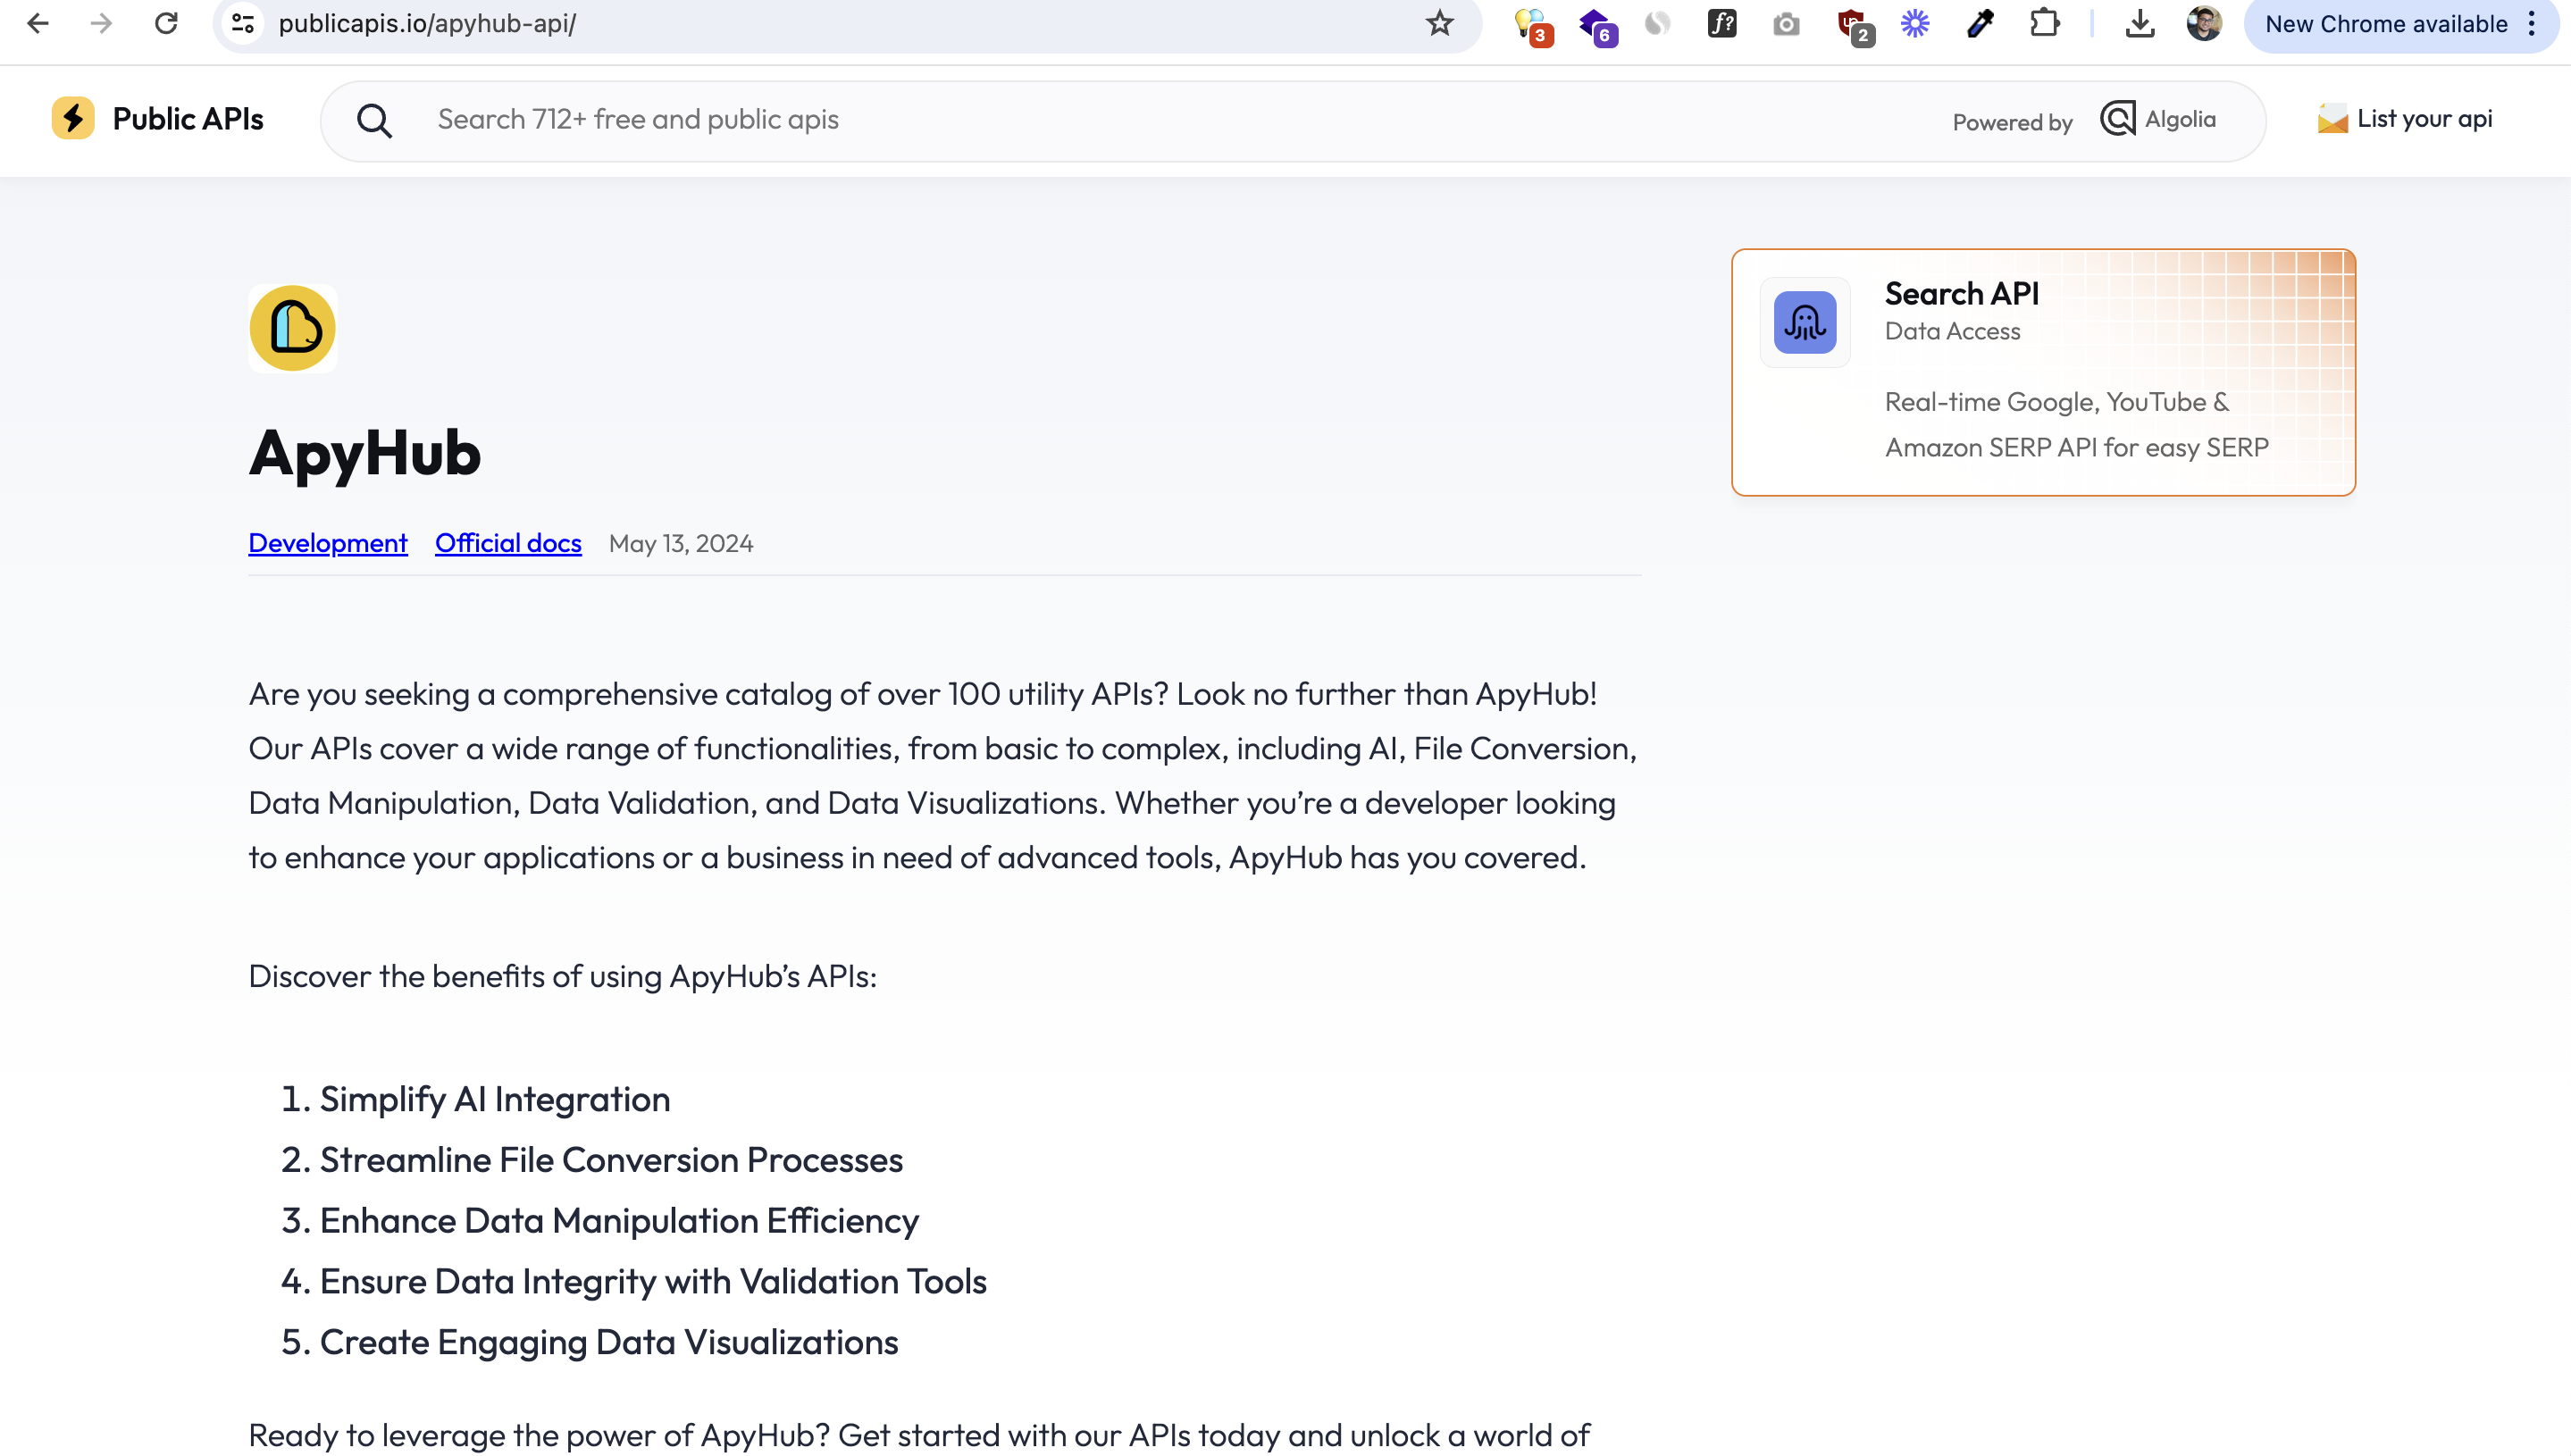Open the Search API sponsored card
This screenshot has width=2571, height=1456.
(x=2043, y=372)
